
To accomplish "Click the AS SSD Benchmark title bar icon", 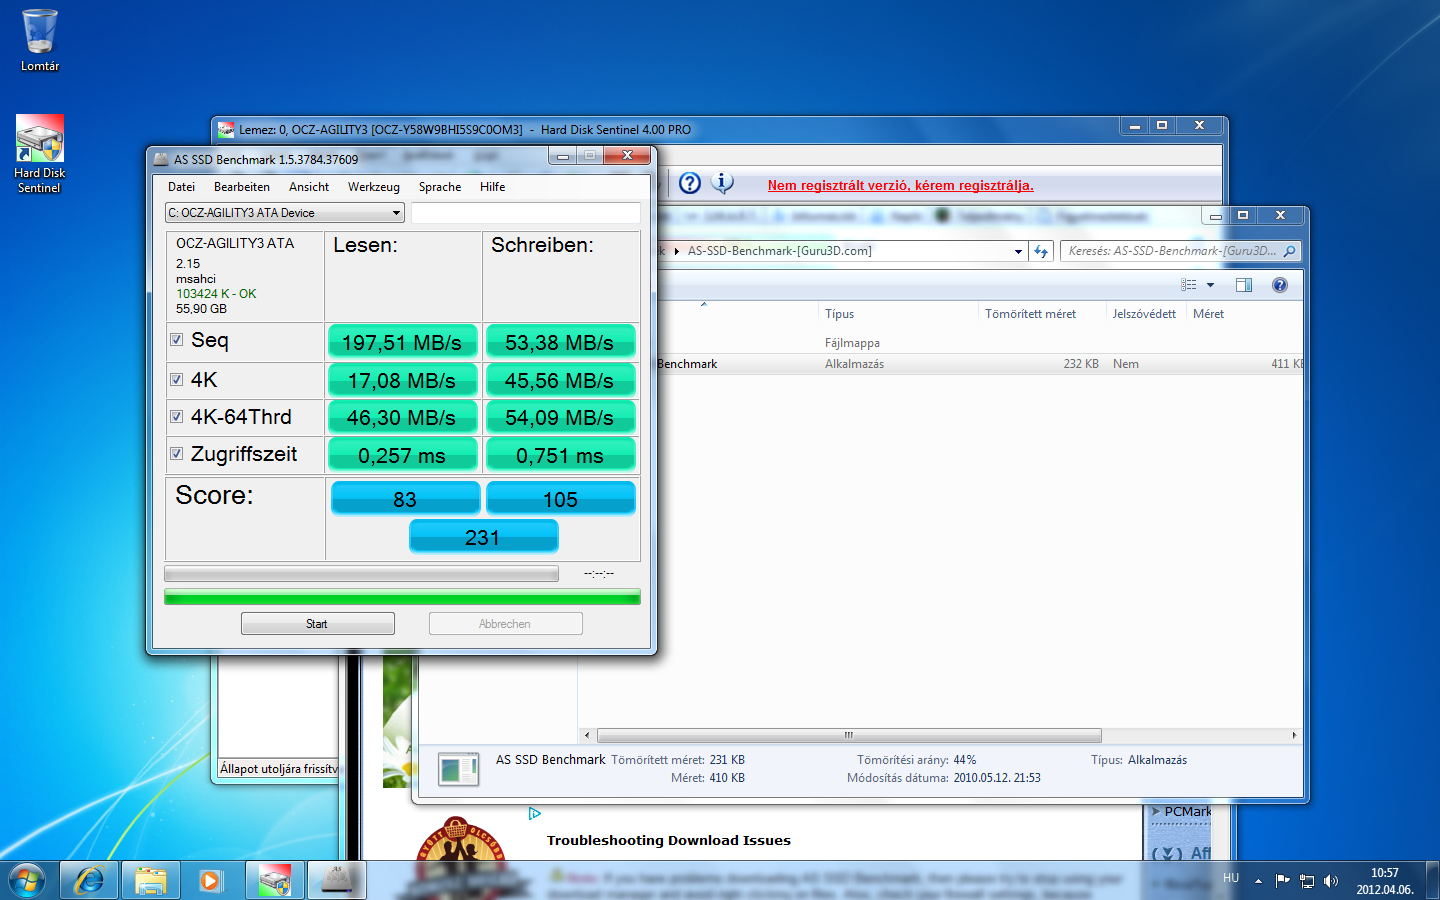I will pos(161,159).
